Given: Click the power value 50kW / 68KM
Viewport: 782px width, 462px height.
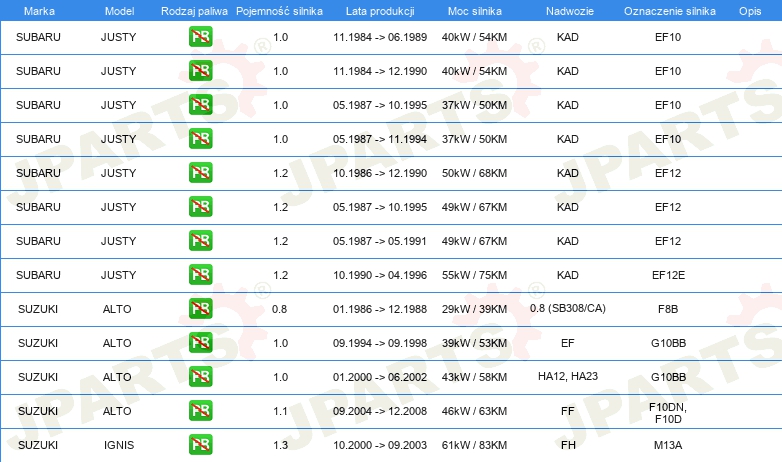Looking at the screenshot, I should tap(474, 173).
